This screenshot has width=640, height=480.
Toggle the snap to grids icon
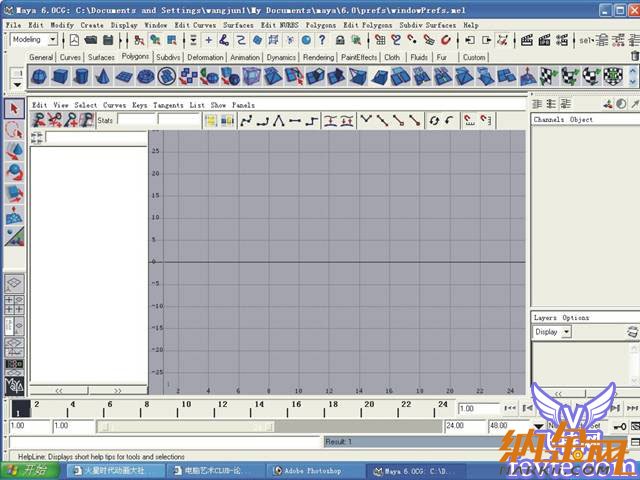click(x=380, y=40)
